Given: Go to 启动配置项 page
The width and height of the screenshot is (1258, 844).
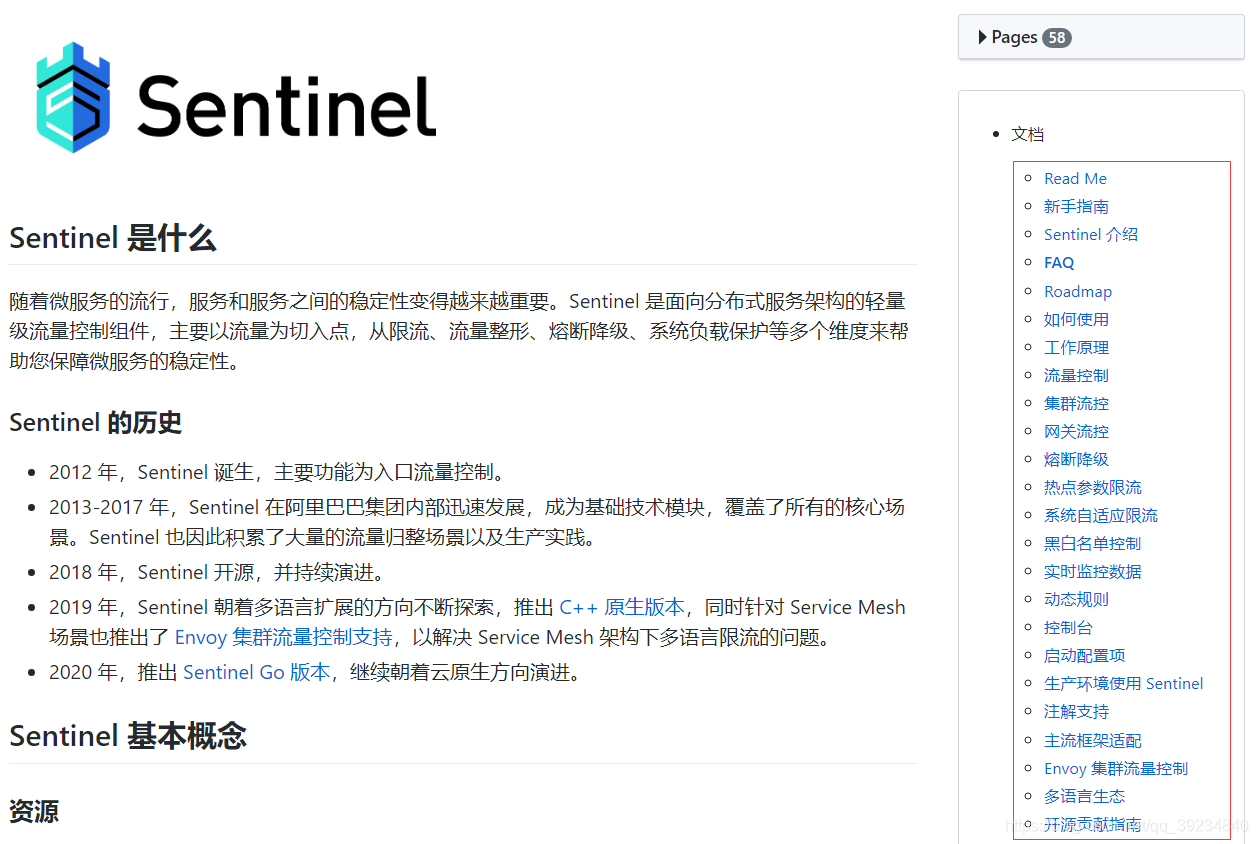Looking at the screenshot, I should [1085, 655].
